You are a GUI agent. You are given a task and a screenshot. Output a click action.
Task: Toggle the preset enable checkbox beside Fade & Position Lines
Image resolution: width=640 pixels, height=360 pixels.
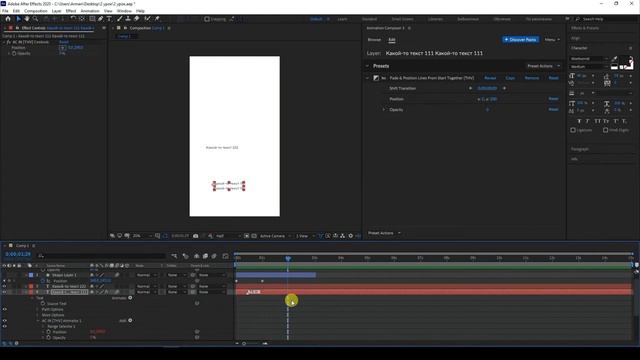pos(376,78)
